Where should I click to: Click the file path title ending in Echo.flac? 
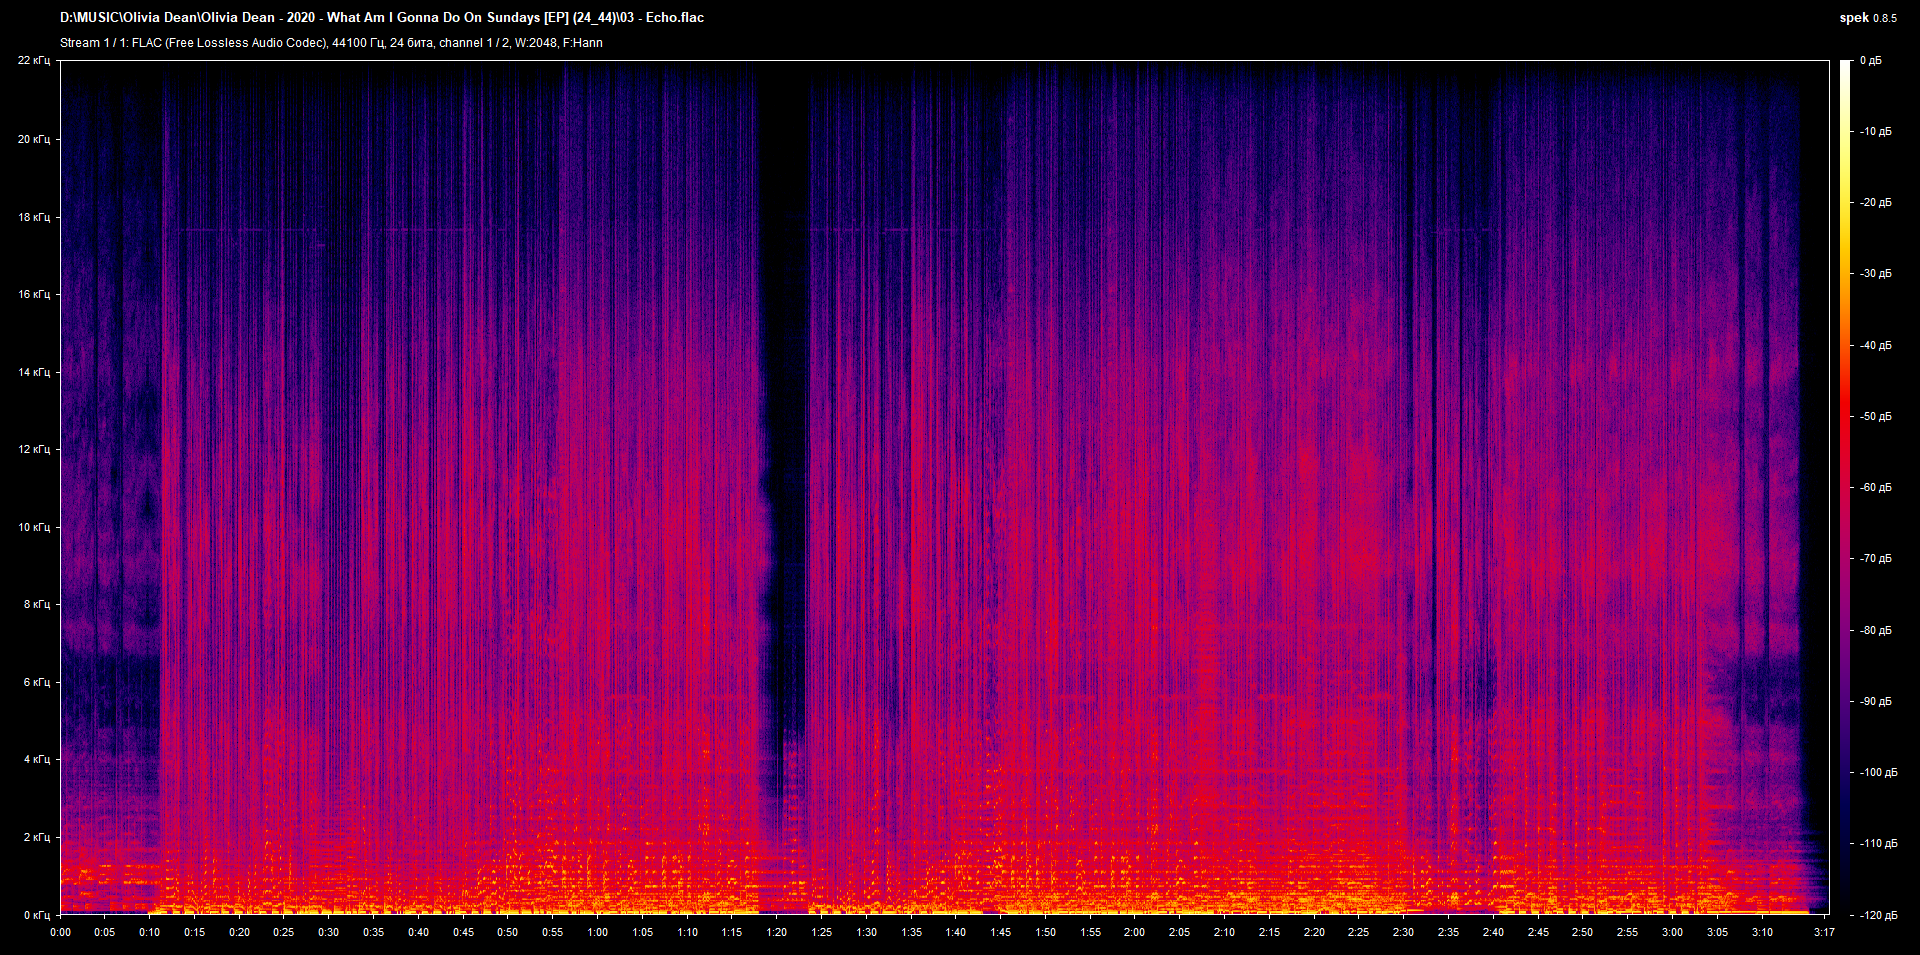click(382, 17)
